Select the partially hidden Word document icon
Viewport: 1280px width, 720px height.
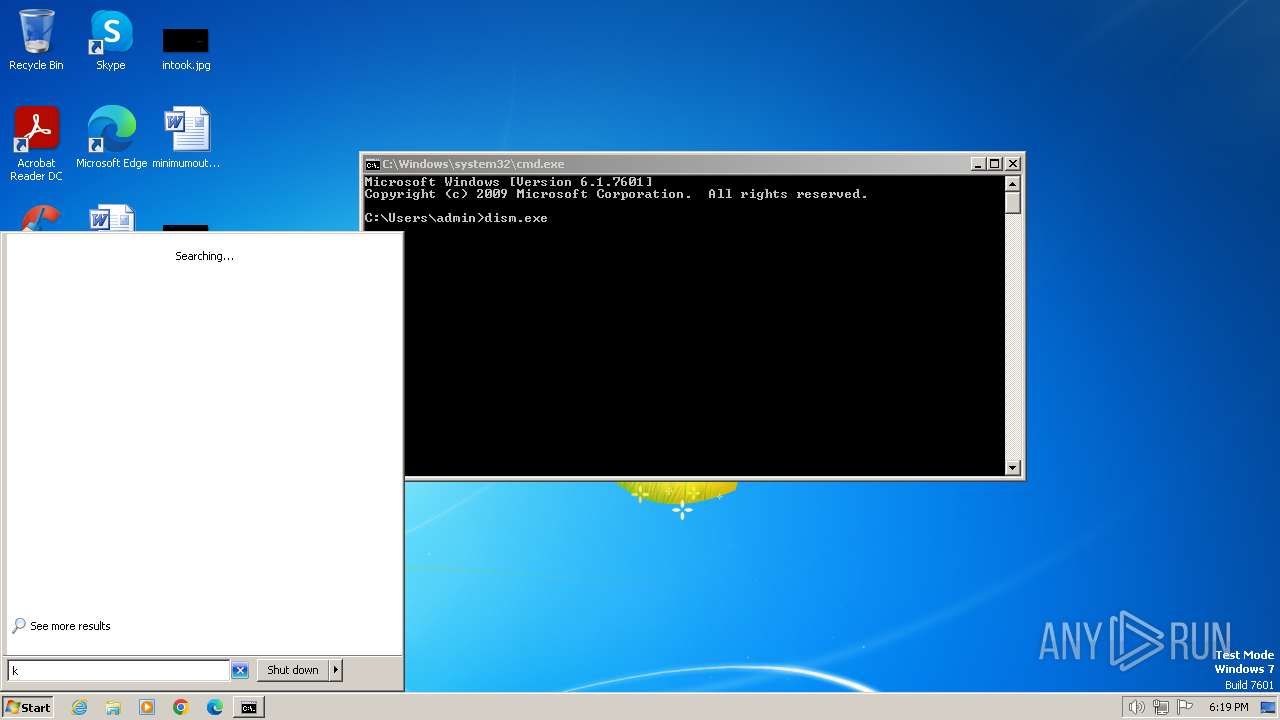point(110,217)
